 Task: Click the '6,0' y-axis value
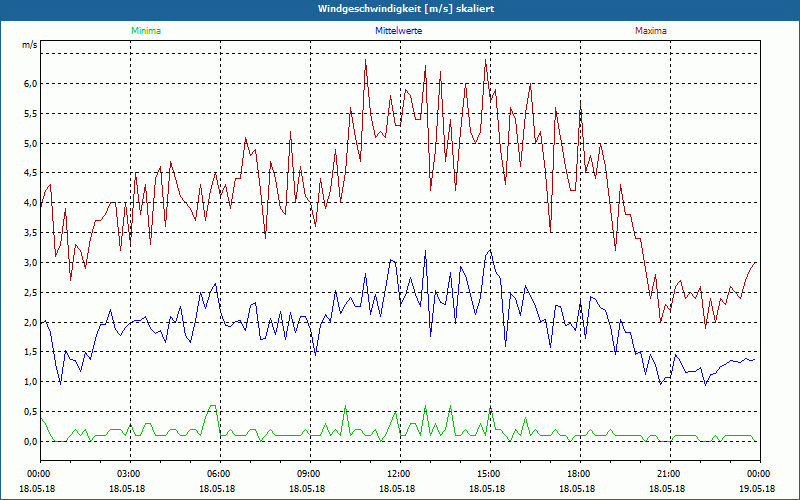tap(31, 84)
